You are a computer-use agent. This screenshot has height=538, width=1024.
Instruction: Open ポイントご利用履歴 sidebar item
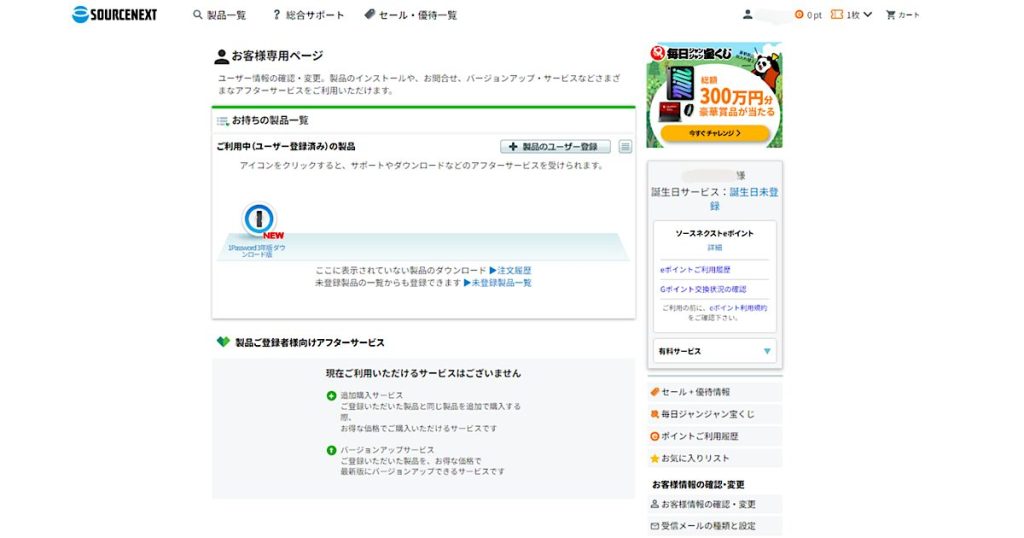(714, 436)
